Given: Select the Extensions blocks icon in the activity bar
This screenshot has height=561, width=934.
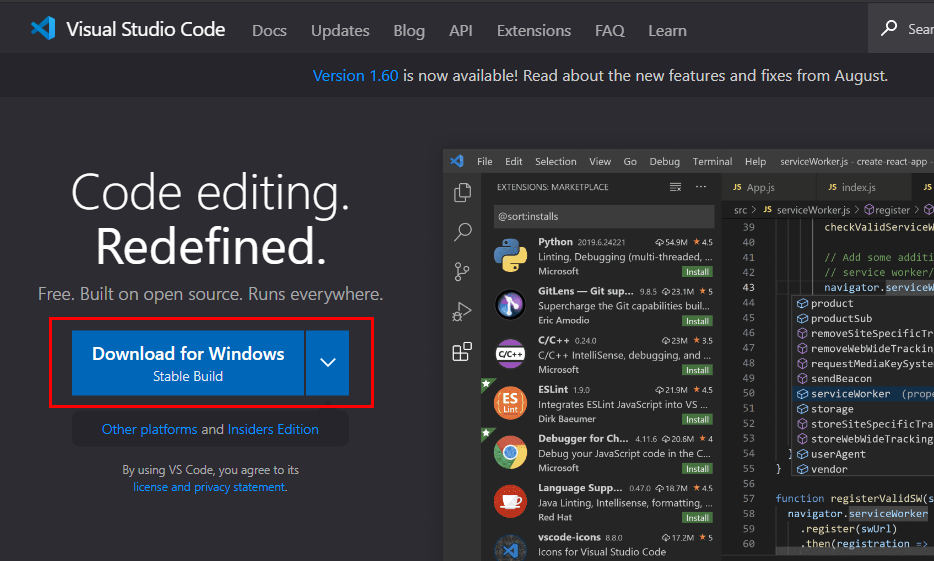Looking at the screenshot, I should click(462, 351).
